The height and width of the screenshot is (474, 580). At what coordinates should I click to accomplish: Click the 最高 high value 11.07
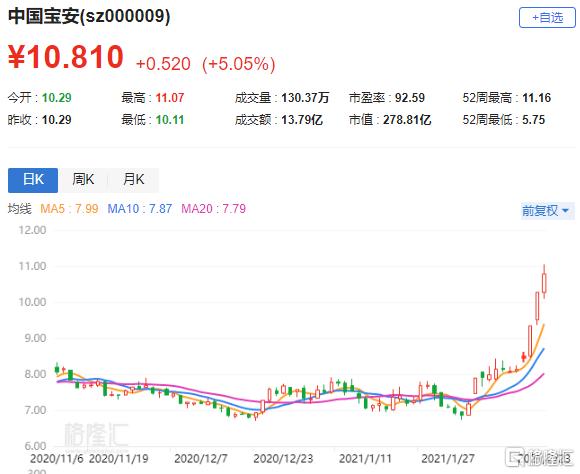point(169,98)
